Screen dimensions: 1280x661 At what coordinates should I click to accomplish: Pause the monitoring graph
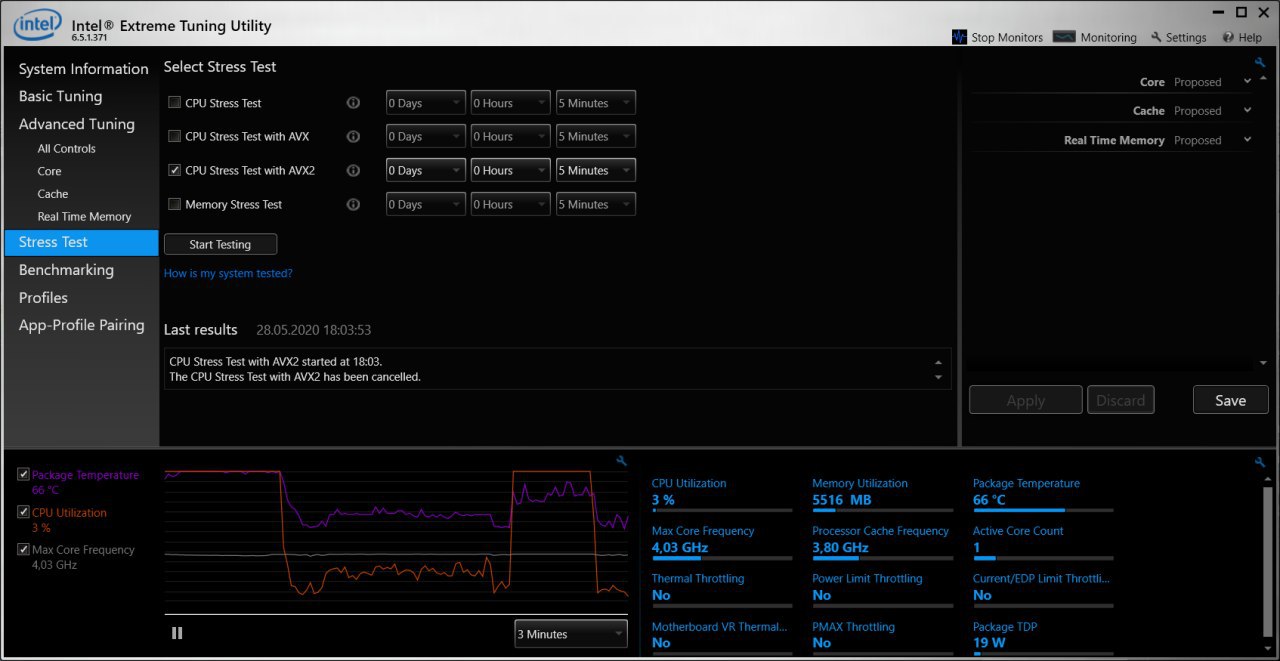[x=177, y=633]
